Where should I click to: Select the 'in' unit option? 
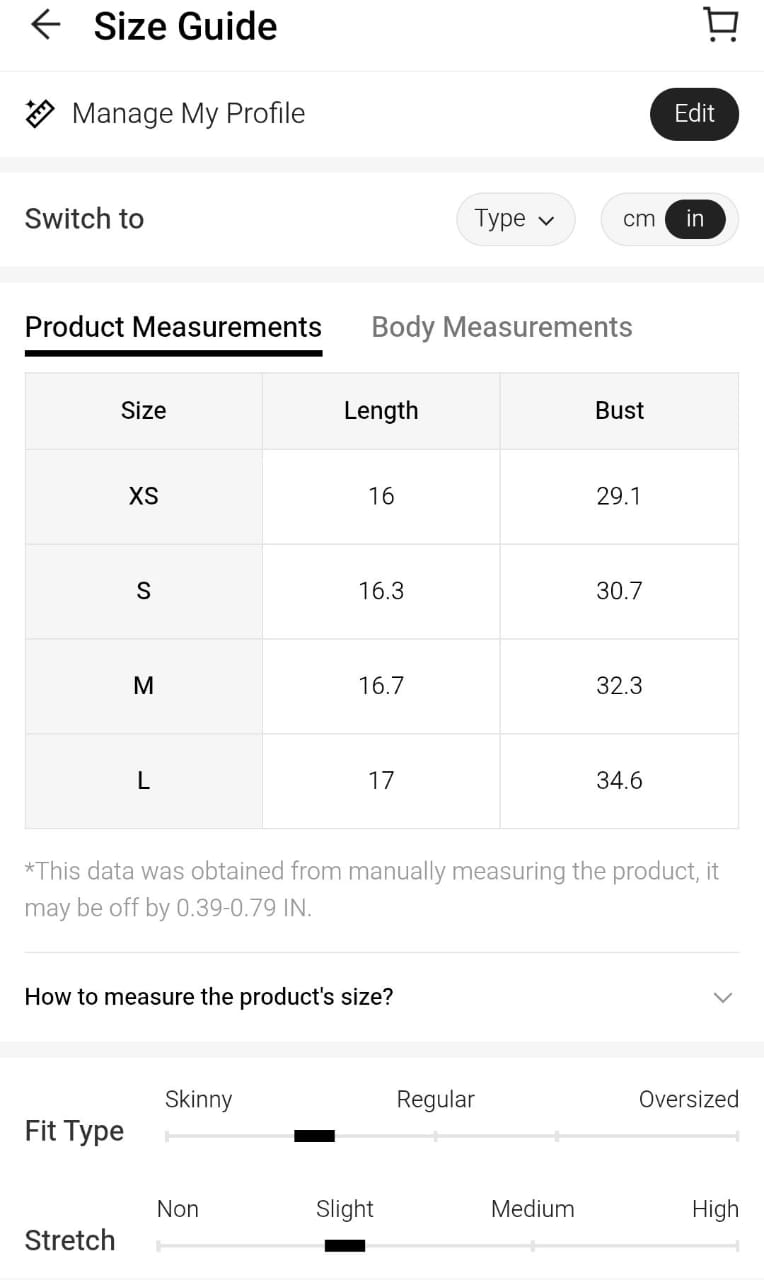pos(695,219)
